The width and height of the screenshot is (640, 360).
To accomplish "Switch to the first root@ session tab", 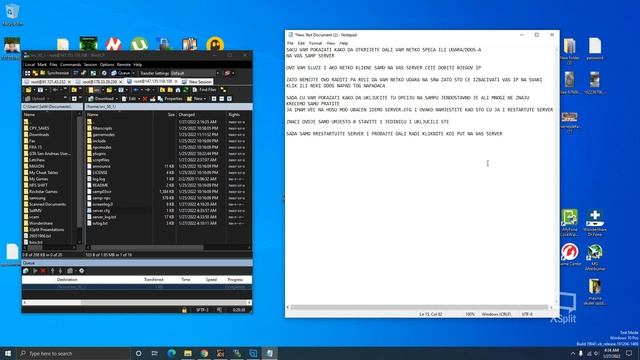I will pyautogui.click(x=46, y=82).
